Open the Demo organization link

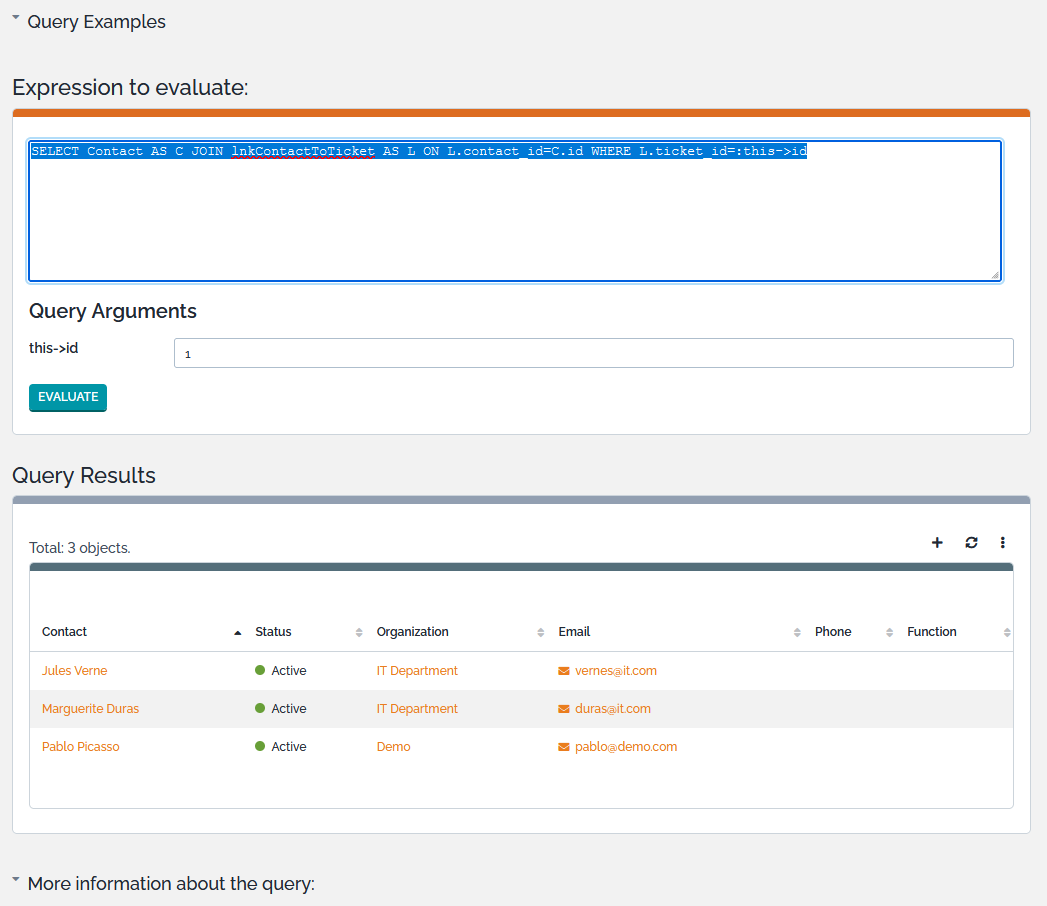393,747
